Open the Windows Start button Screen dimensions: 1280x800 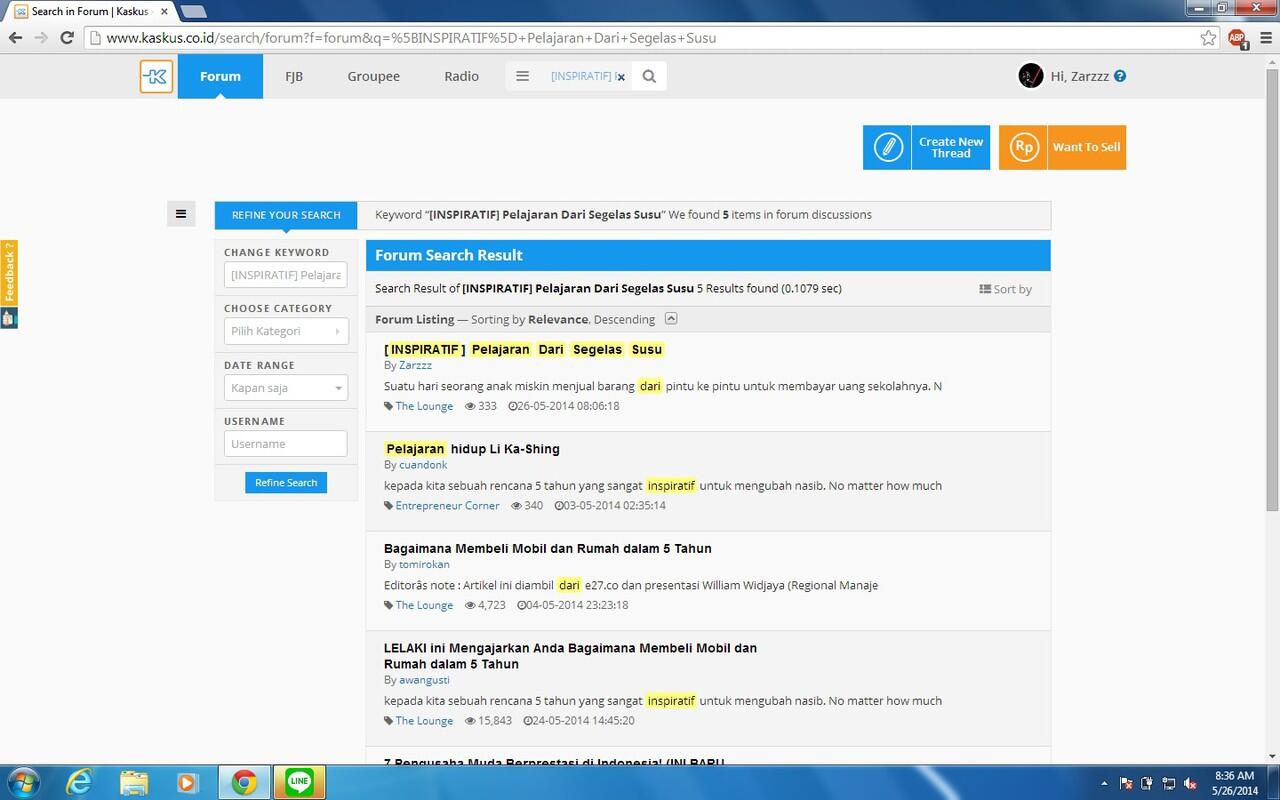(x=22, y=782)
